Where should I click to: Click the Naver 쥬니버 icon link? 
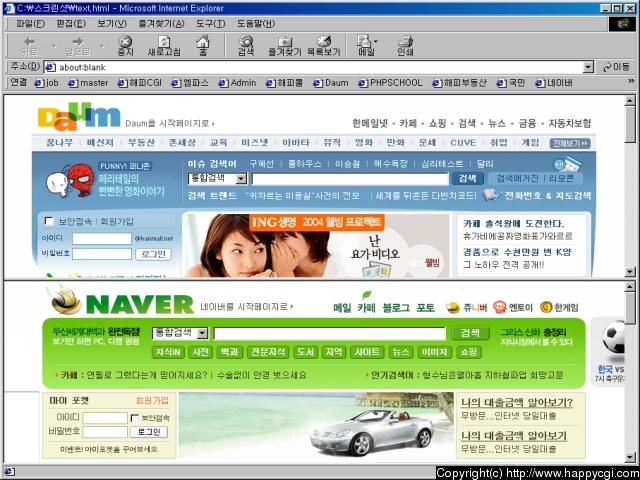(x=467, y=307)
